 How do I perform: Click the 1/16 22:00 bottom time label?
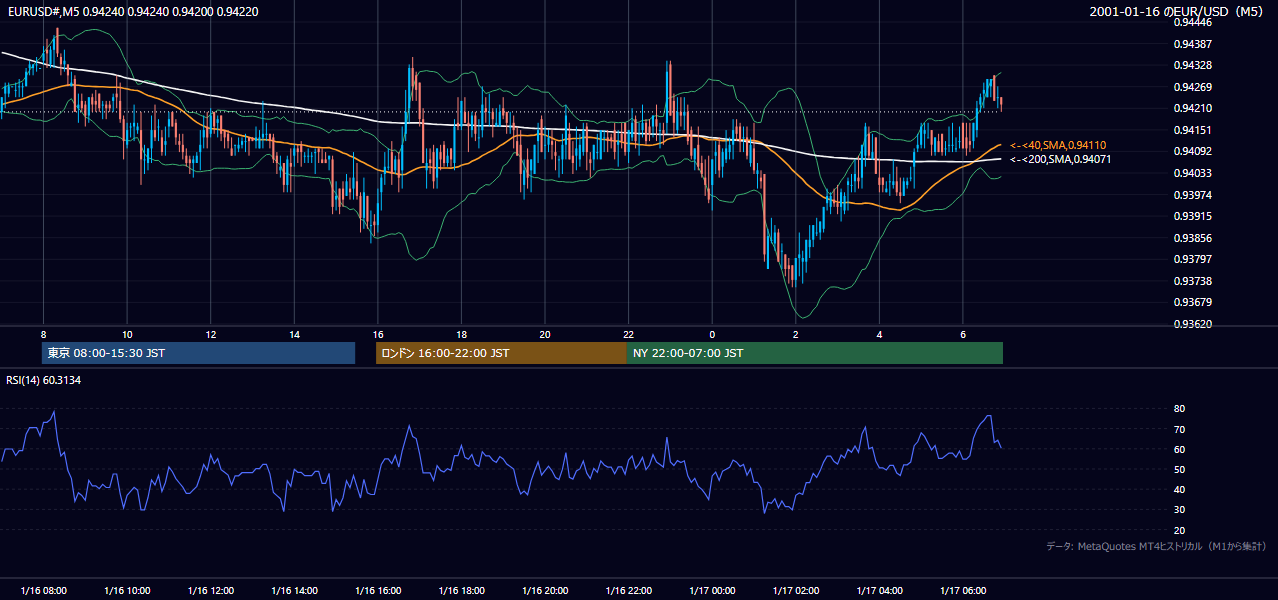tap(628, 591)
